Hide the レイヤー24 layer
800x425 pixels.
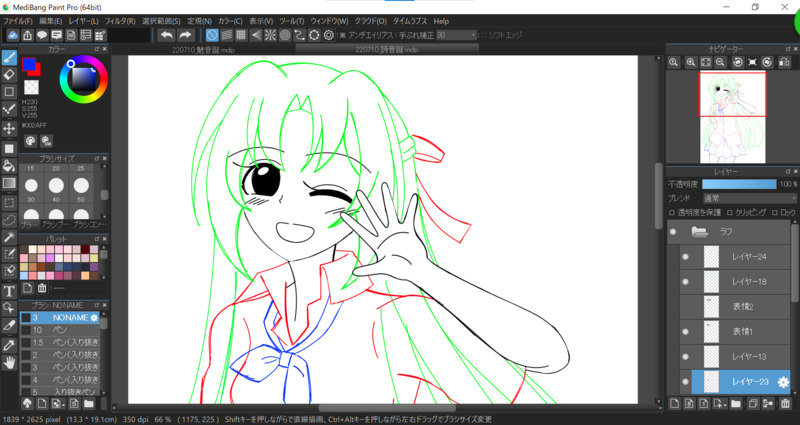tap(685, 257)
